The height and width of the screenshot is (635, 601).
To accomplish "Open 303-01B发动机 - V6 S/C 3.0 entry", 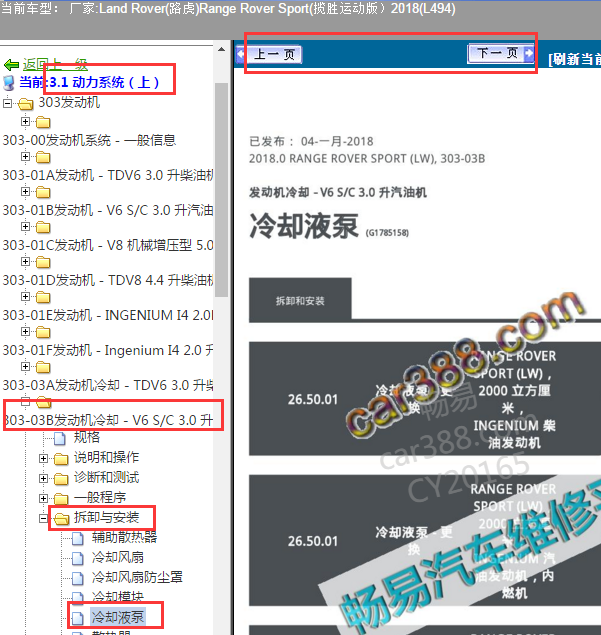I will [108, 210].
